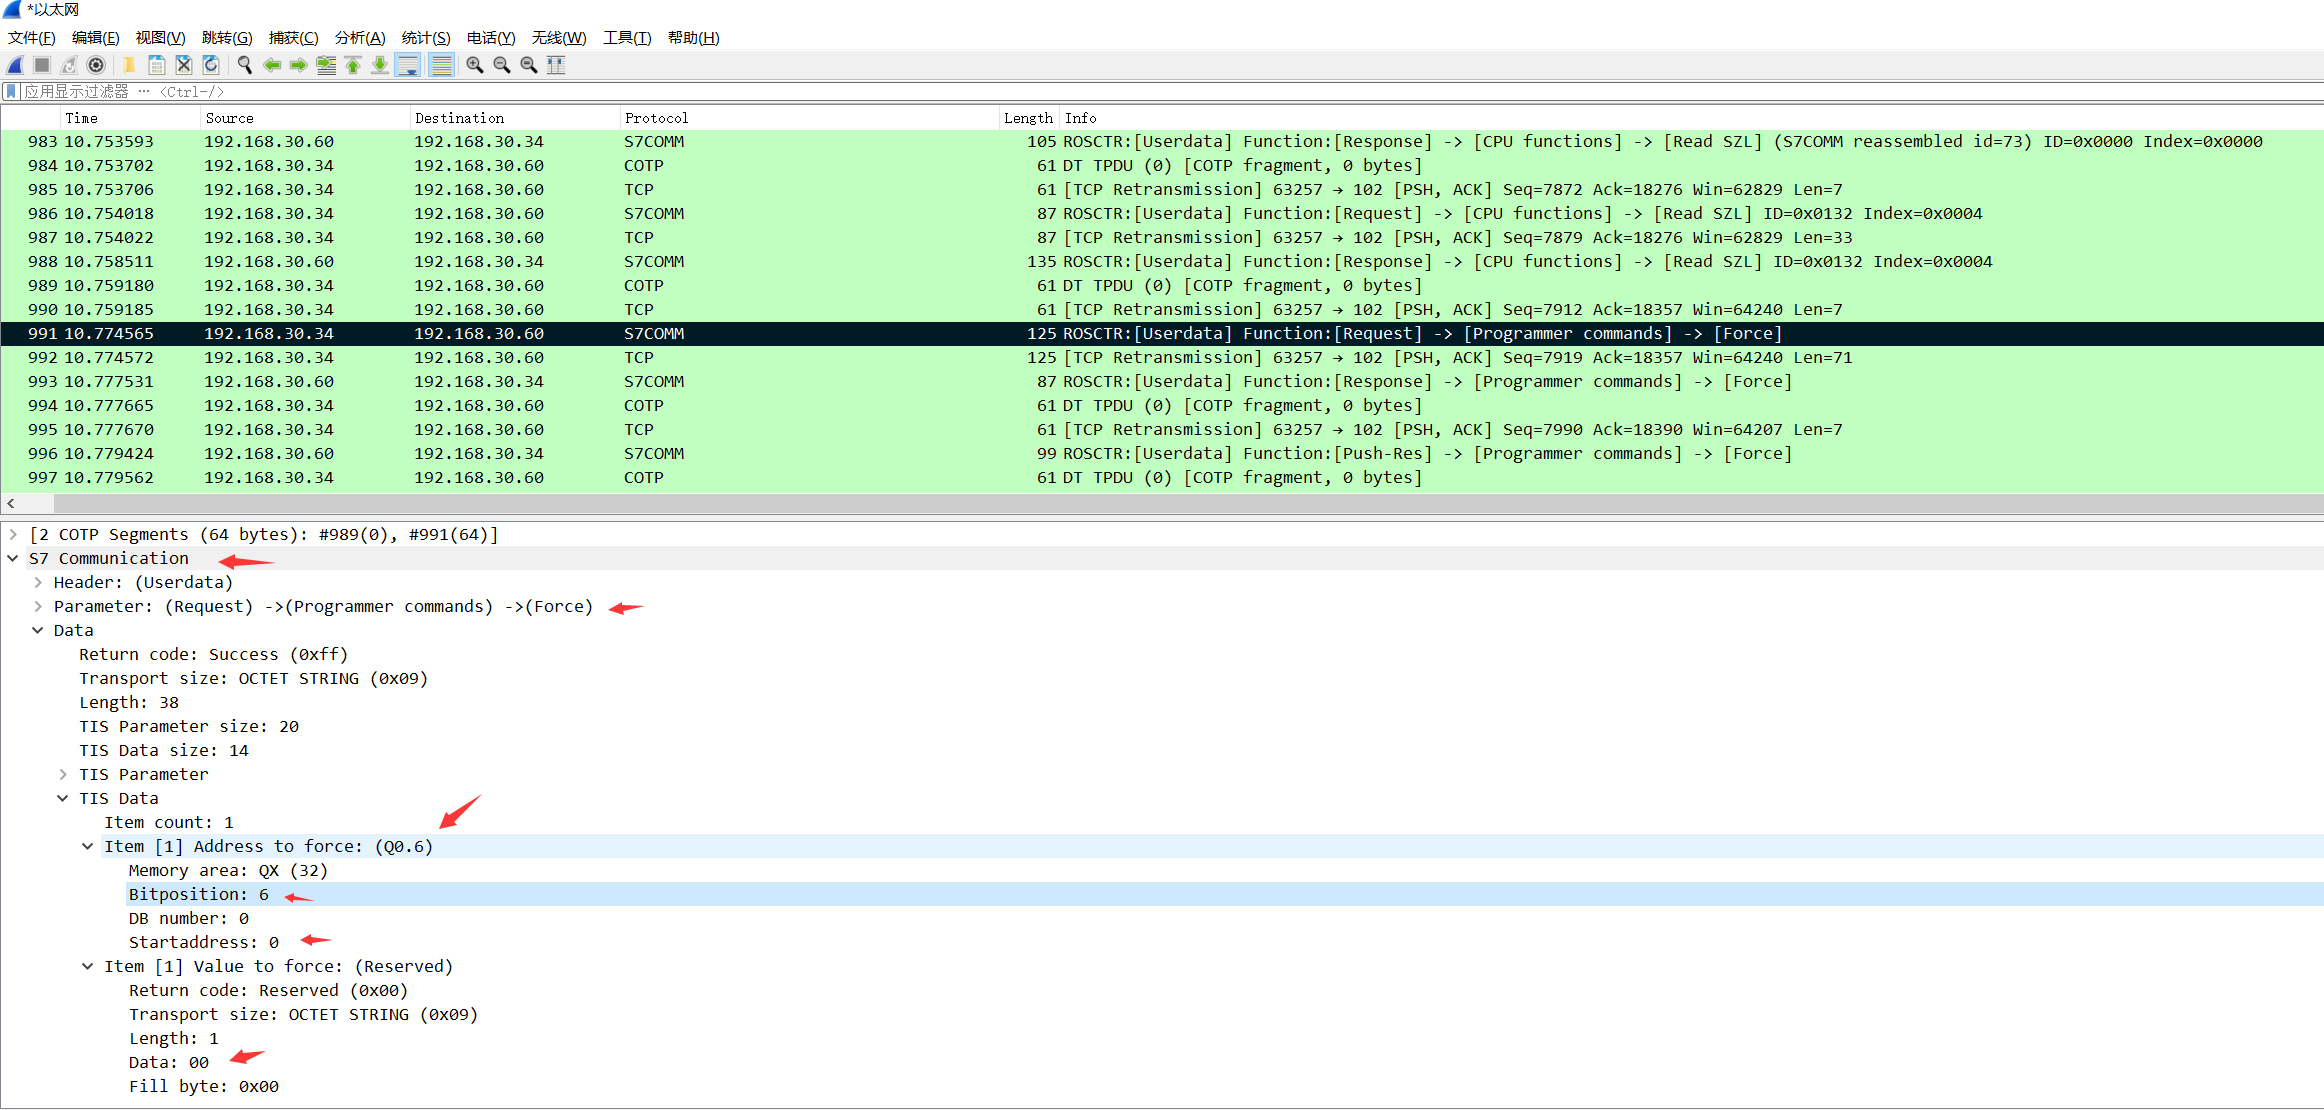This screenshot has height=1110, width=2324.
Task: Expand the TIS Parameter node
Action: click(63, 774)
